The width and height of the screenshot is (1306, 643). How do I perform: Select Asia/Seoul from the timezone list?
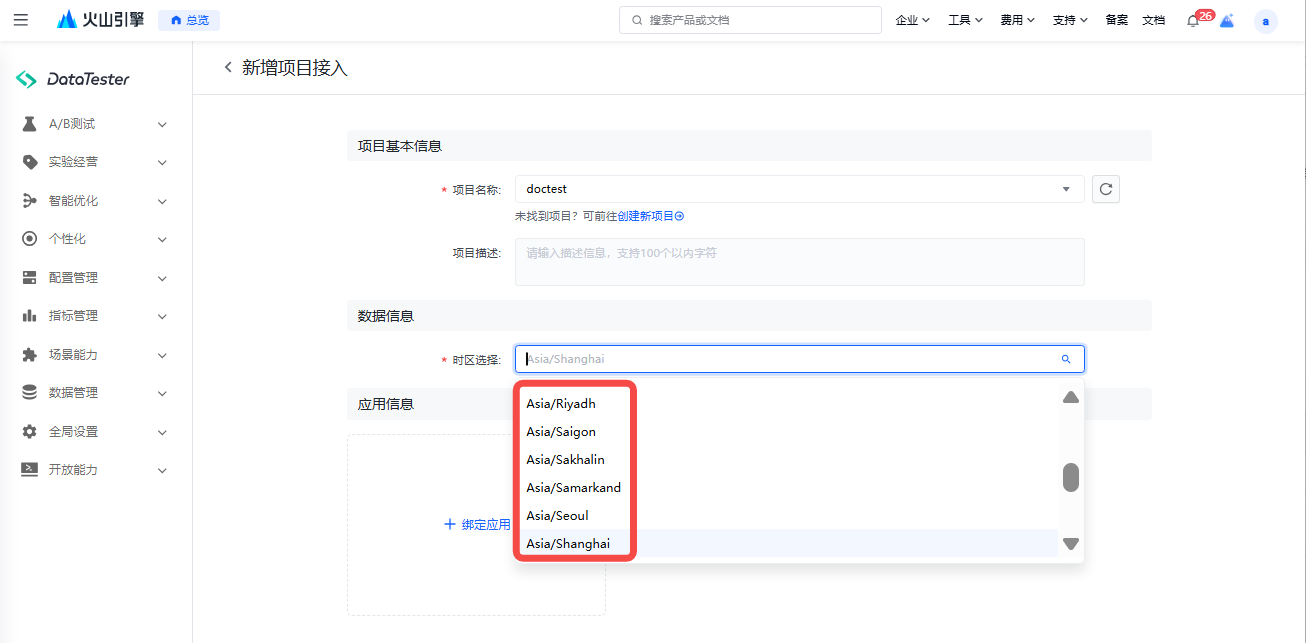click(x=558, y=516)
